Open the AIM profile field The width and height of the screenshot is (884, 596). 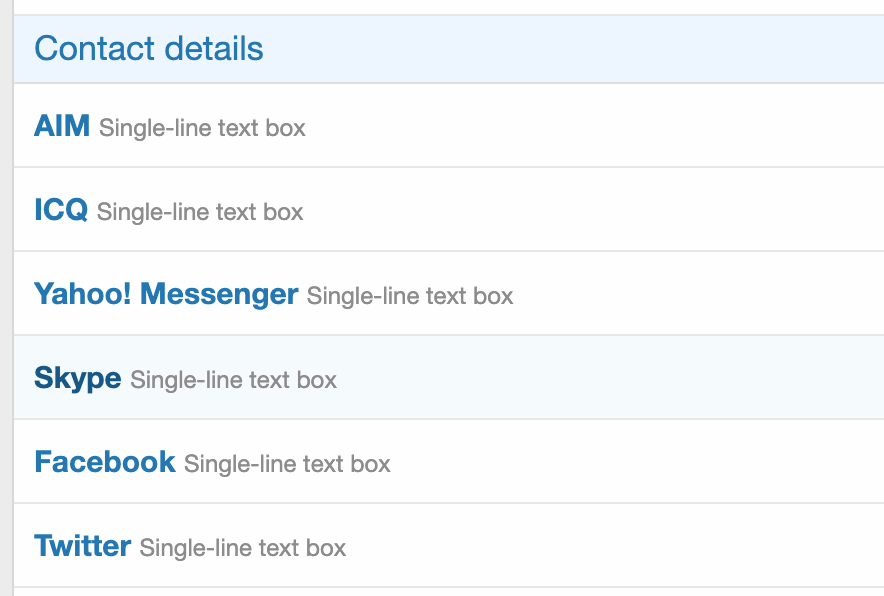[62, 126]
